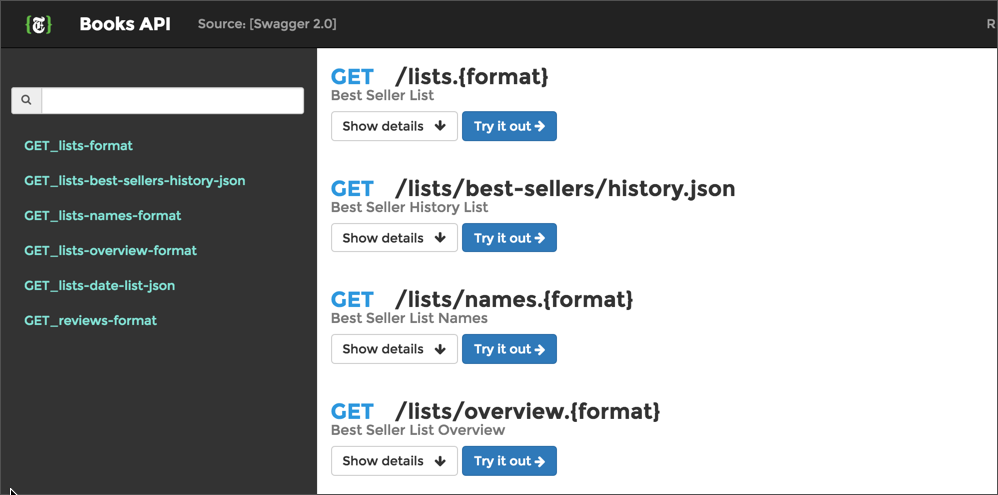Try it out for Best Seller History List

point(509,238)
